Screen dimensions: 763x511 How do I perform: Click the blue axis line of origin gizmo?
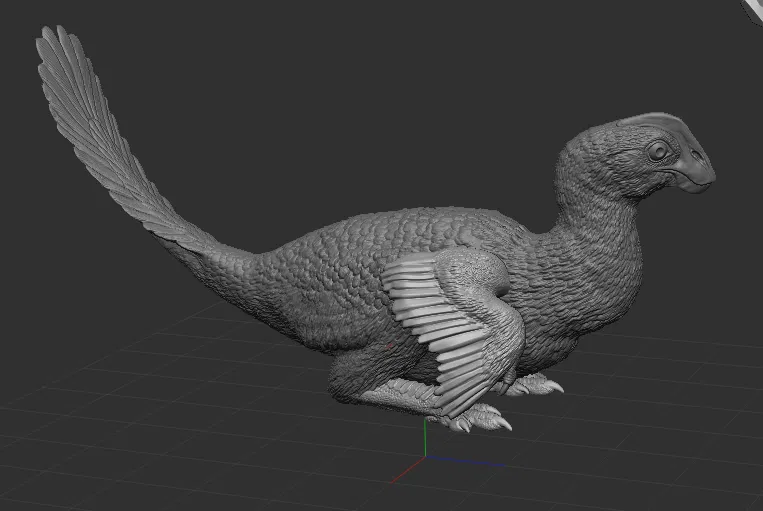[465, 461]
